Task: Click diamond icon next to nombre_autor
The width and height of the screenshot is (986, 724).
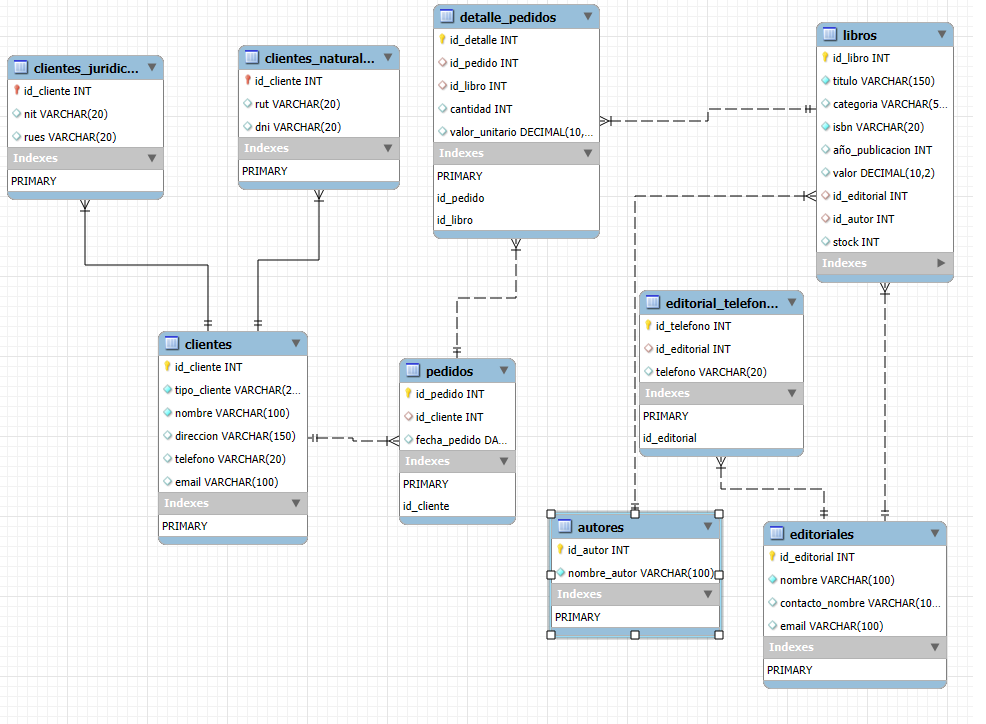Action: tap(561, 572)
